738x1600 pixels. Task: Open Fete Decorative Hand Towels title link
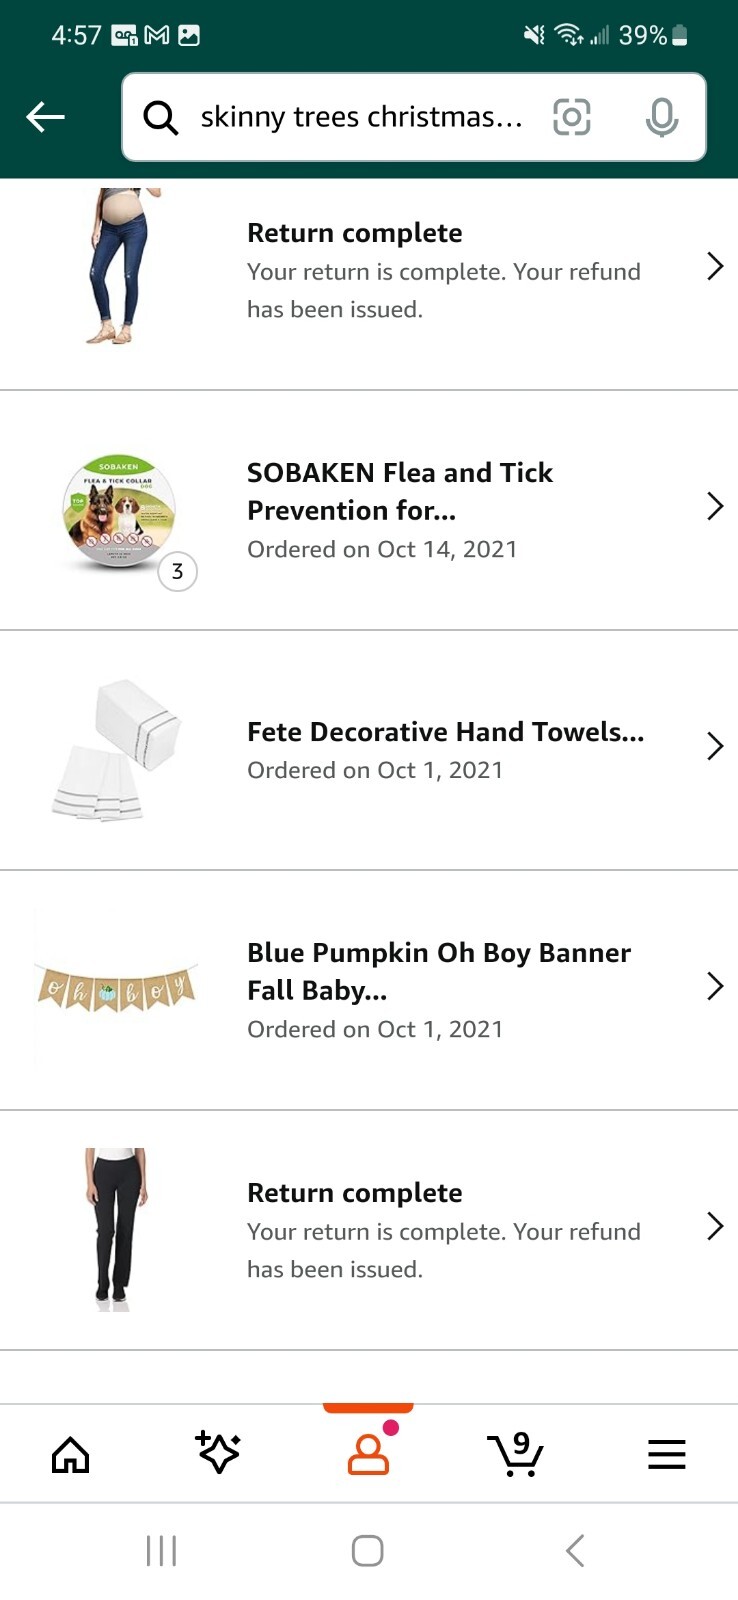[x=445, y=732]
